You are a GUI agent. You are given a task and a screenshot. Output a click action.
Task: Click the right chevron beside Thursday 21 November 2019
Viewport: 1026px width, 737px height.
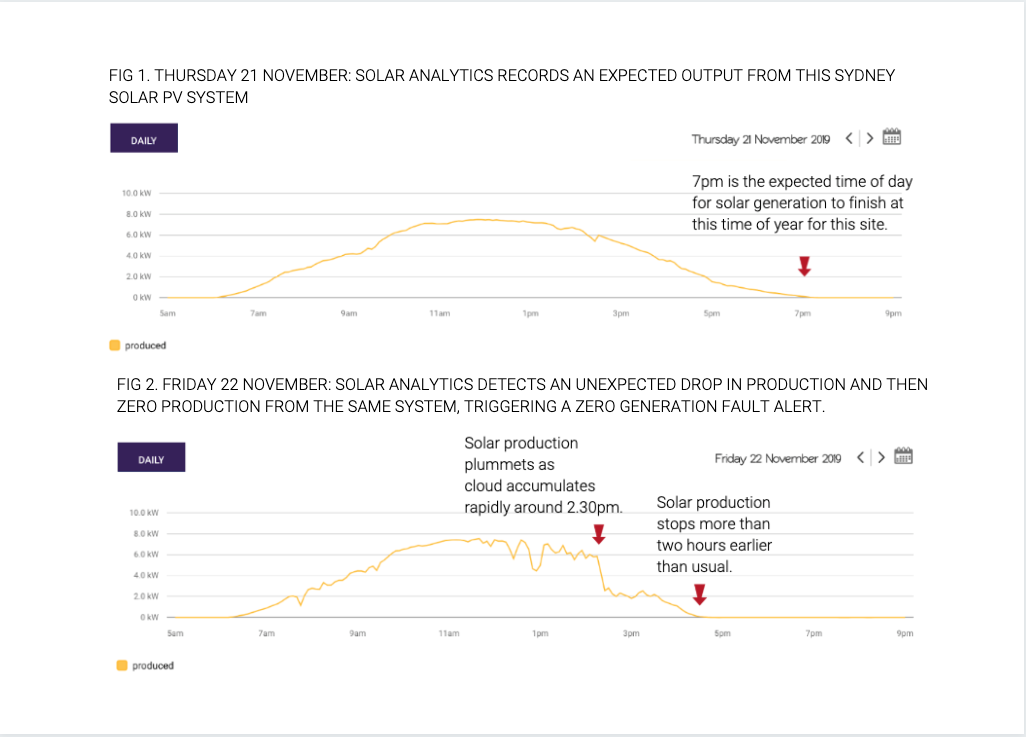[x=870, y=138]
